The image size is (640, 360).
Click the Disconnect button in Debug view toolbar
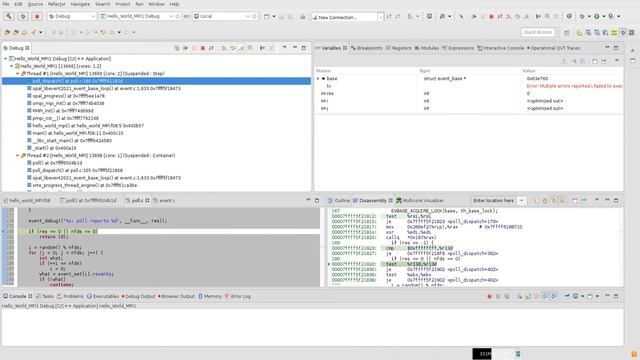coord(211,48)
